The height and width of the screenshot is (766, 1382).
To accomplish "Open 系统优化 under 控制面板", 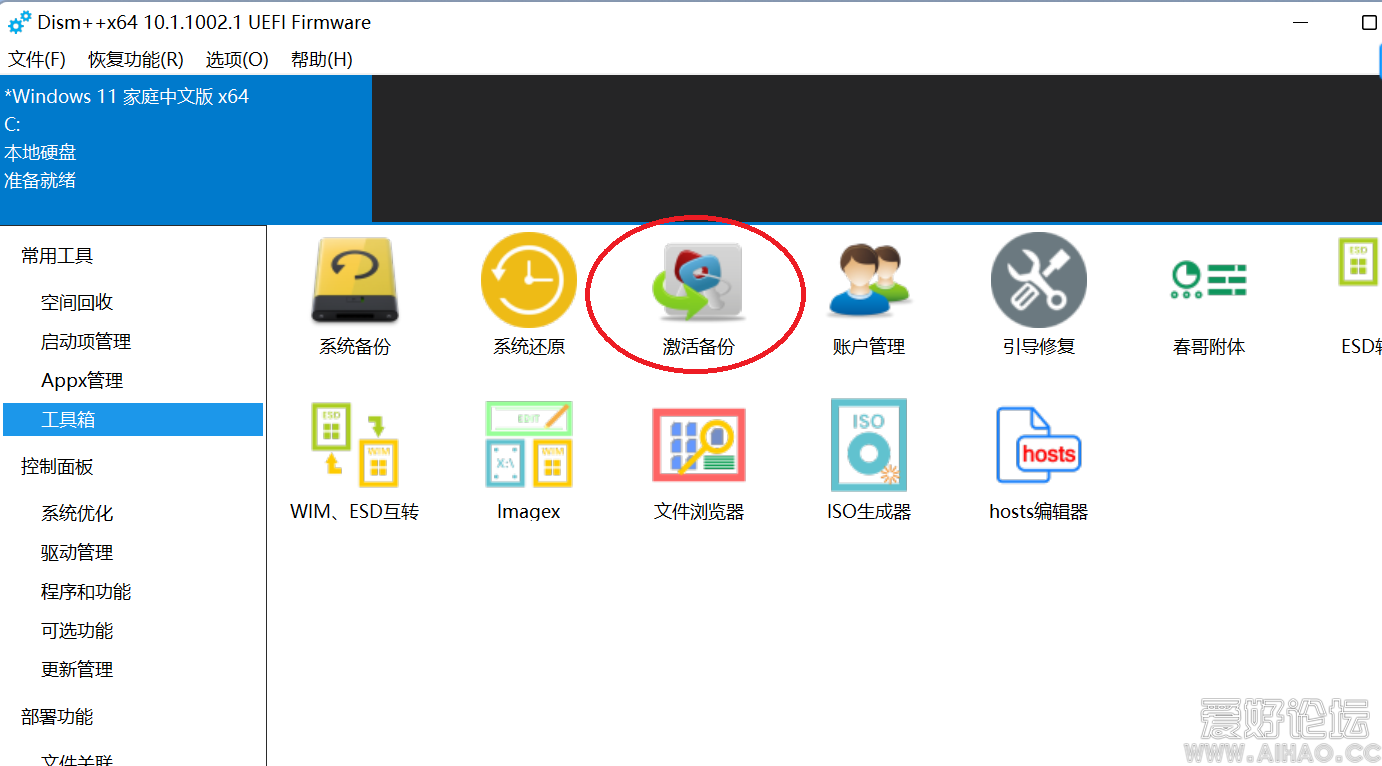I will (77, 513).
